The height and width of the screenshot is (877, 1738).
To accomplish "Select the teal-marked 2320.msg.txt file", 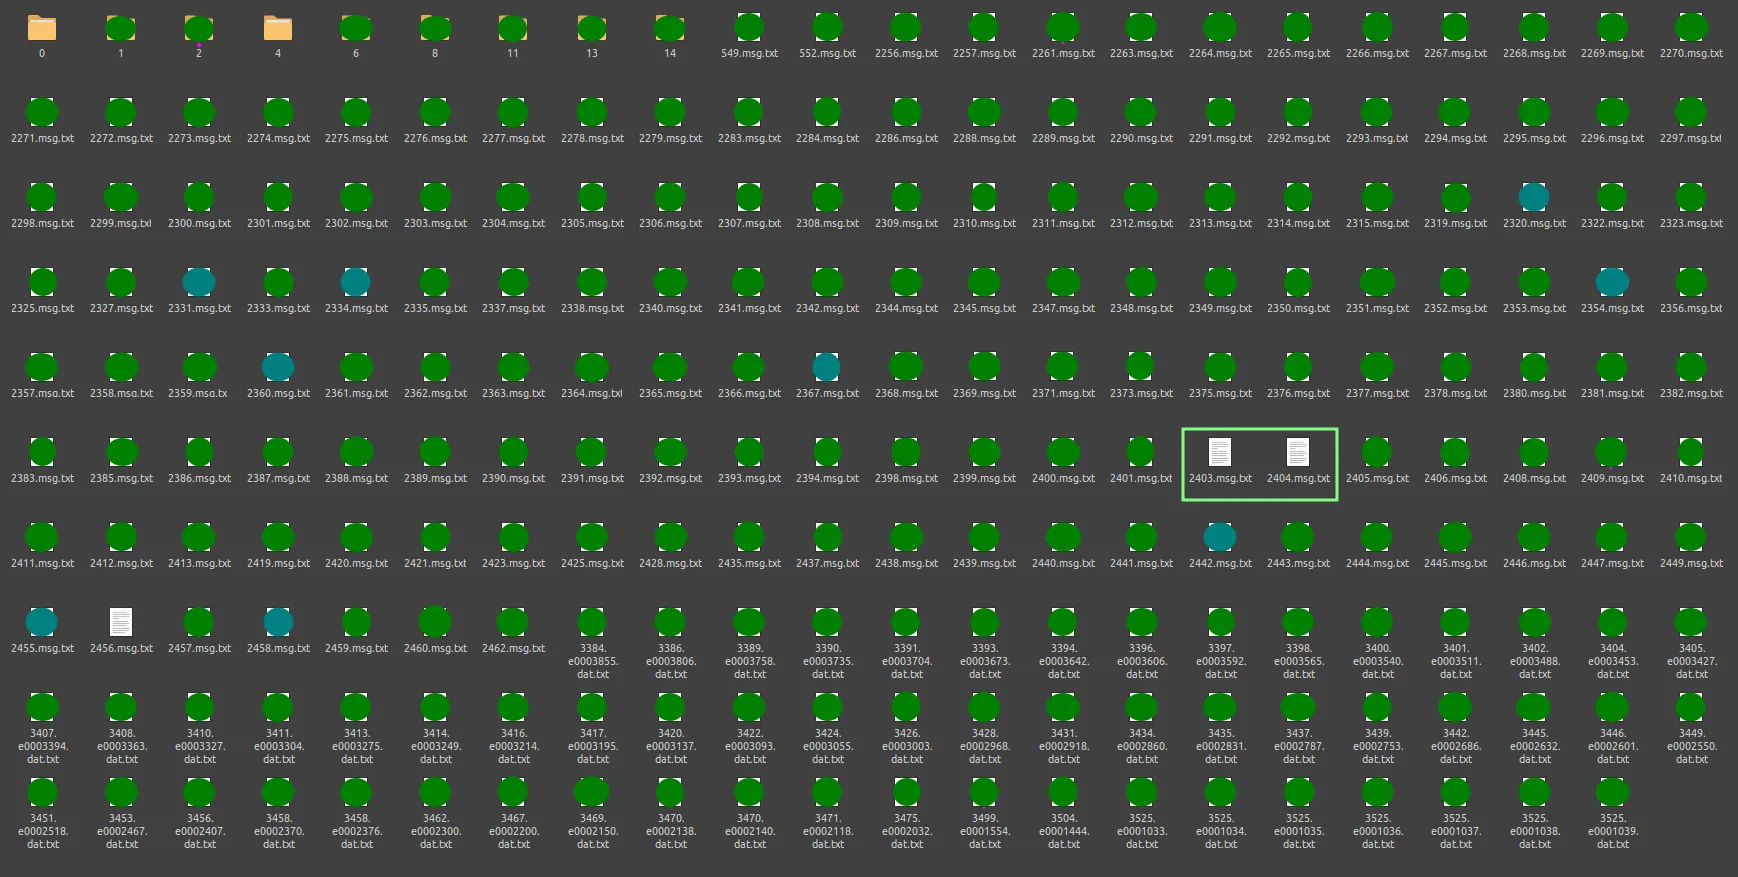I will 1534,198.
